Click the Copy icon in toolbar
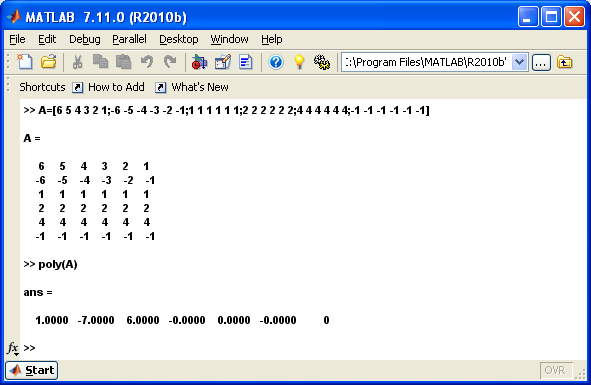This screenshot has height=385, width=591. [100, 62]
